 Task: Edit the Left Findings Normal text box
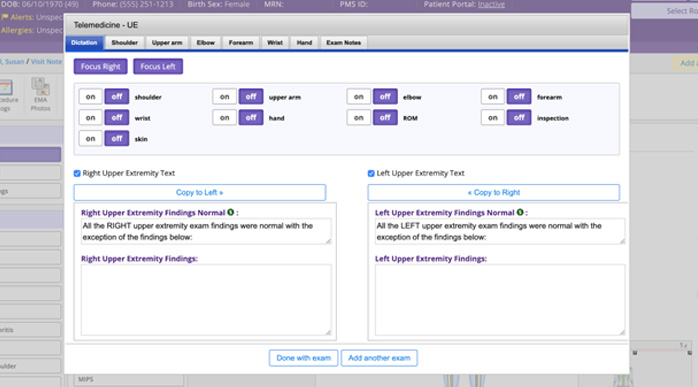[500, 231]
